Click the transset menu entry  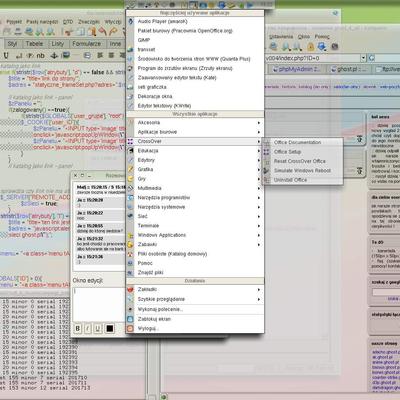(195, 49)
